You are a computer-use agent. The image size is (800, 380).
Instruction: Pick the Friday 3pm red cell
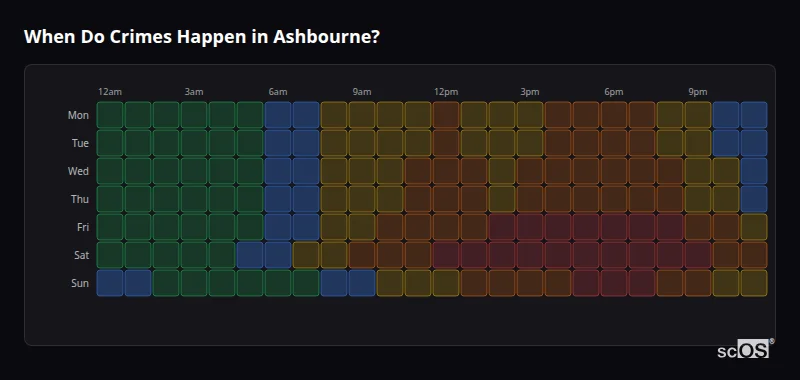pos(530,227)
